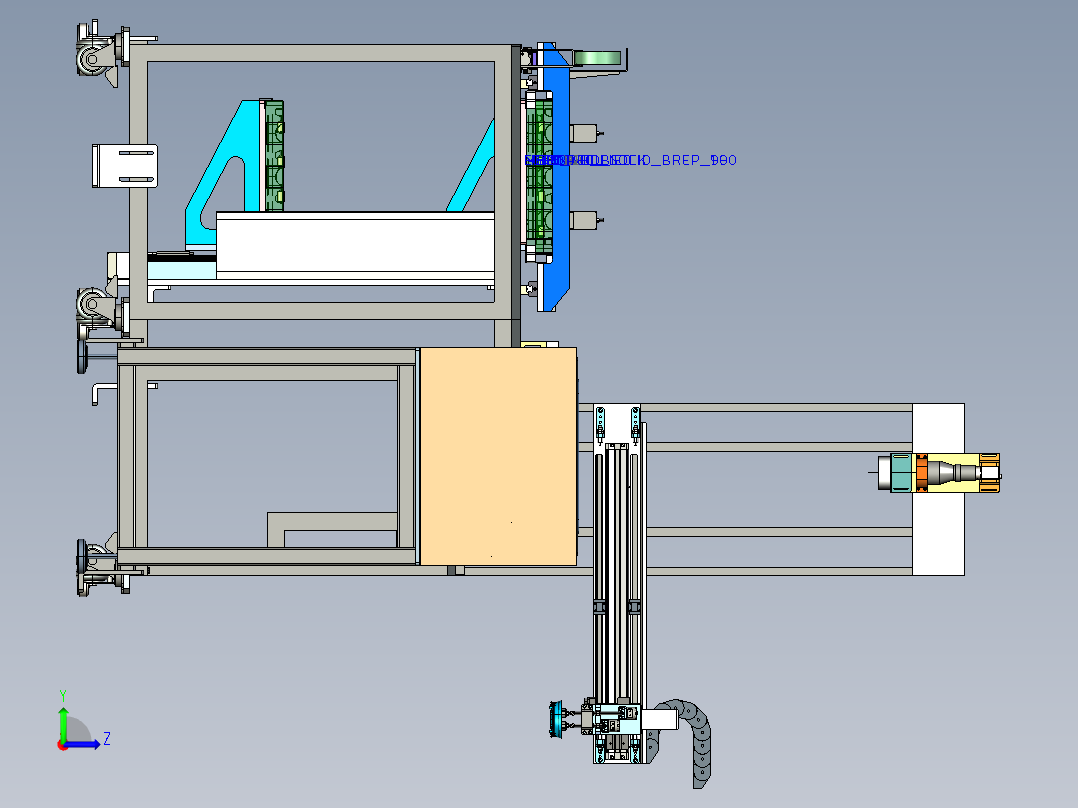Select the peach-colored panel in the assembly
Screen dimensions: 1078x808
coord(498,456)
